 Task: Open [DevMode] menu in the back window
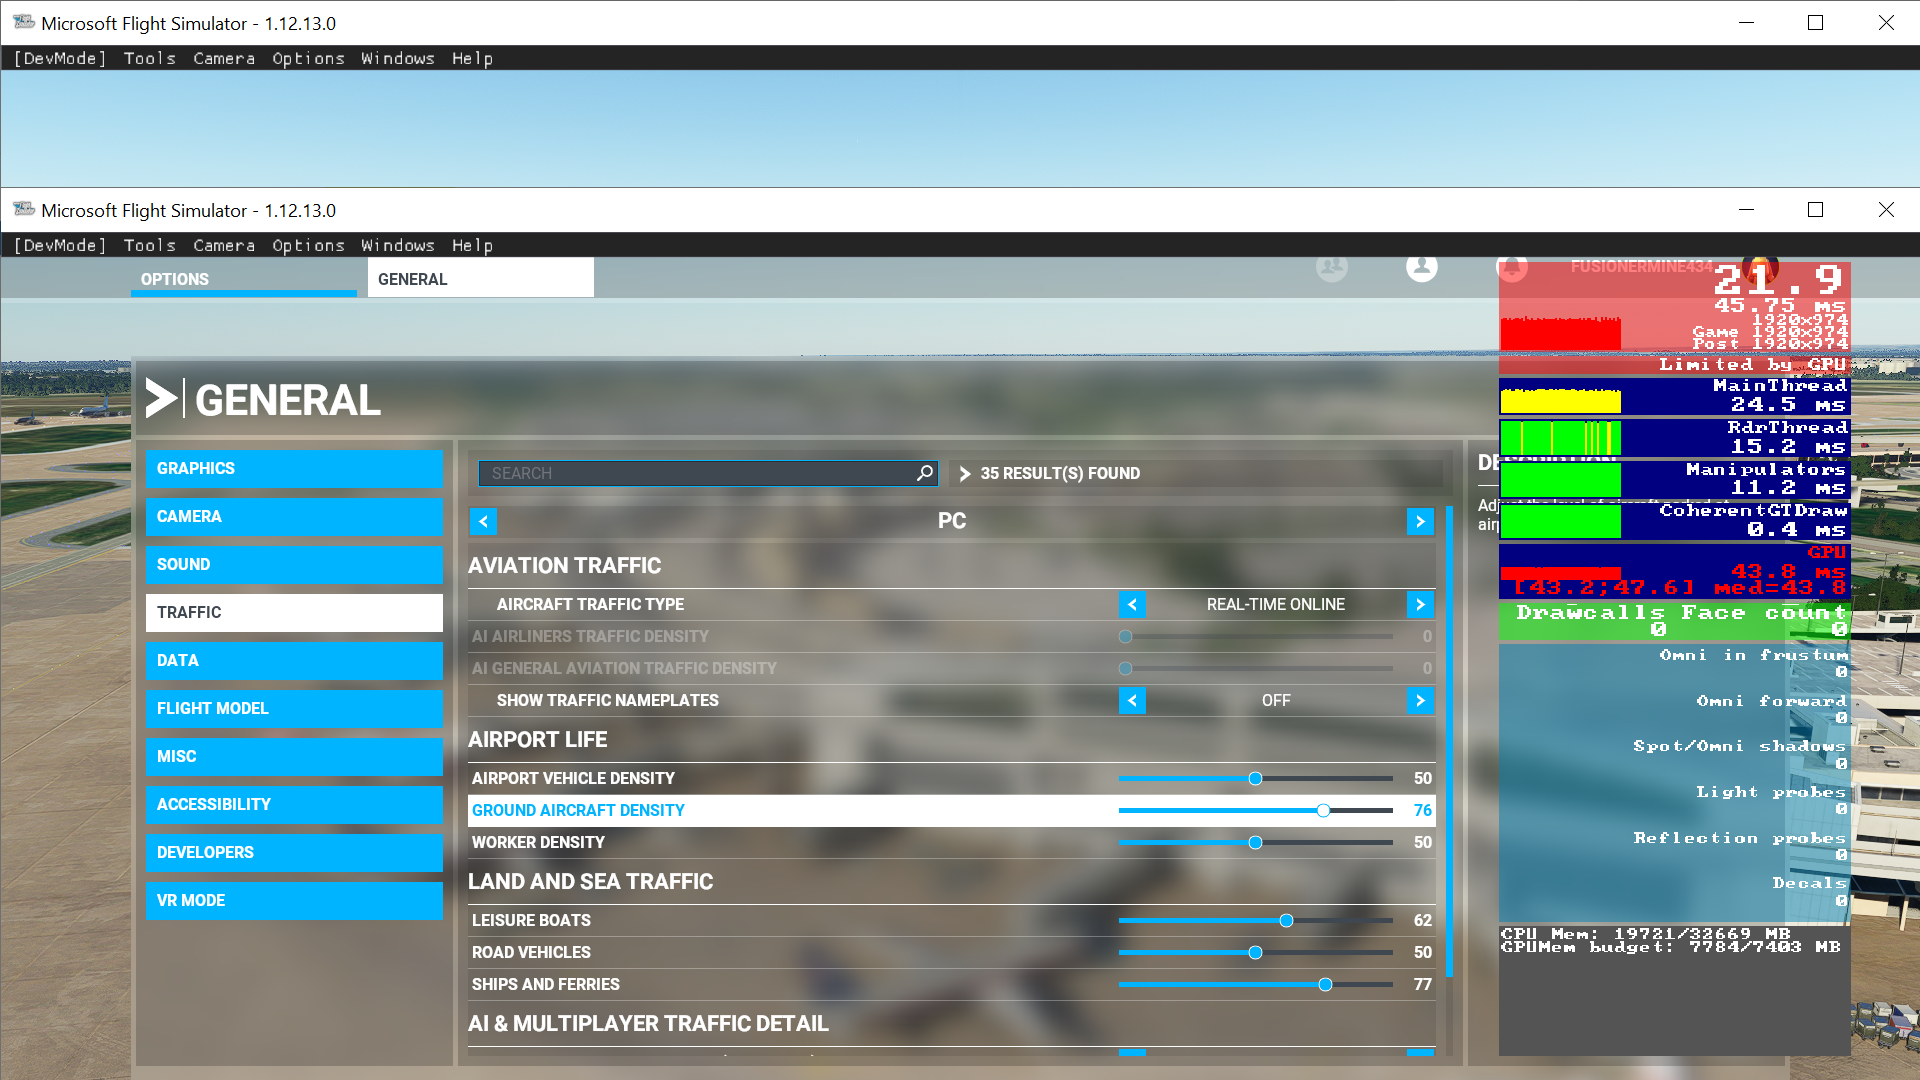tap(60, 59)
